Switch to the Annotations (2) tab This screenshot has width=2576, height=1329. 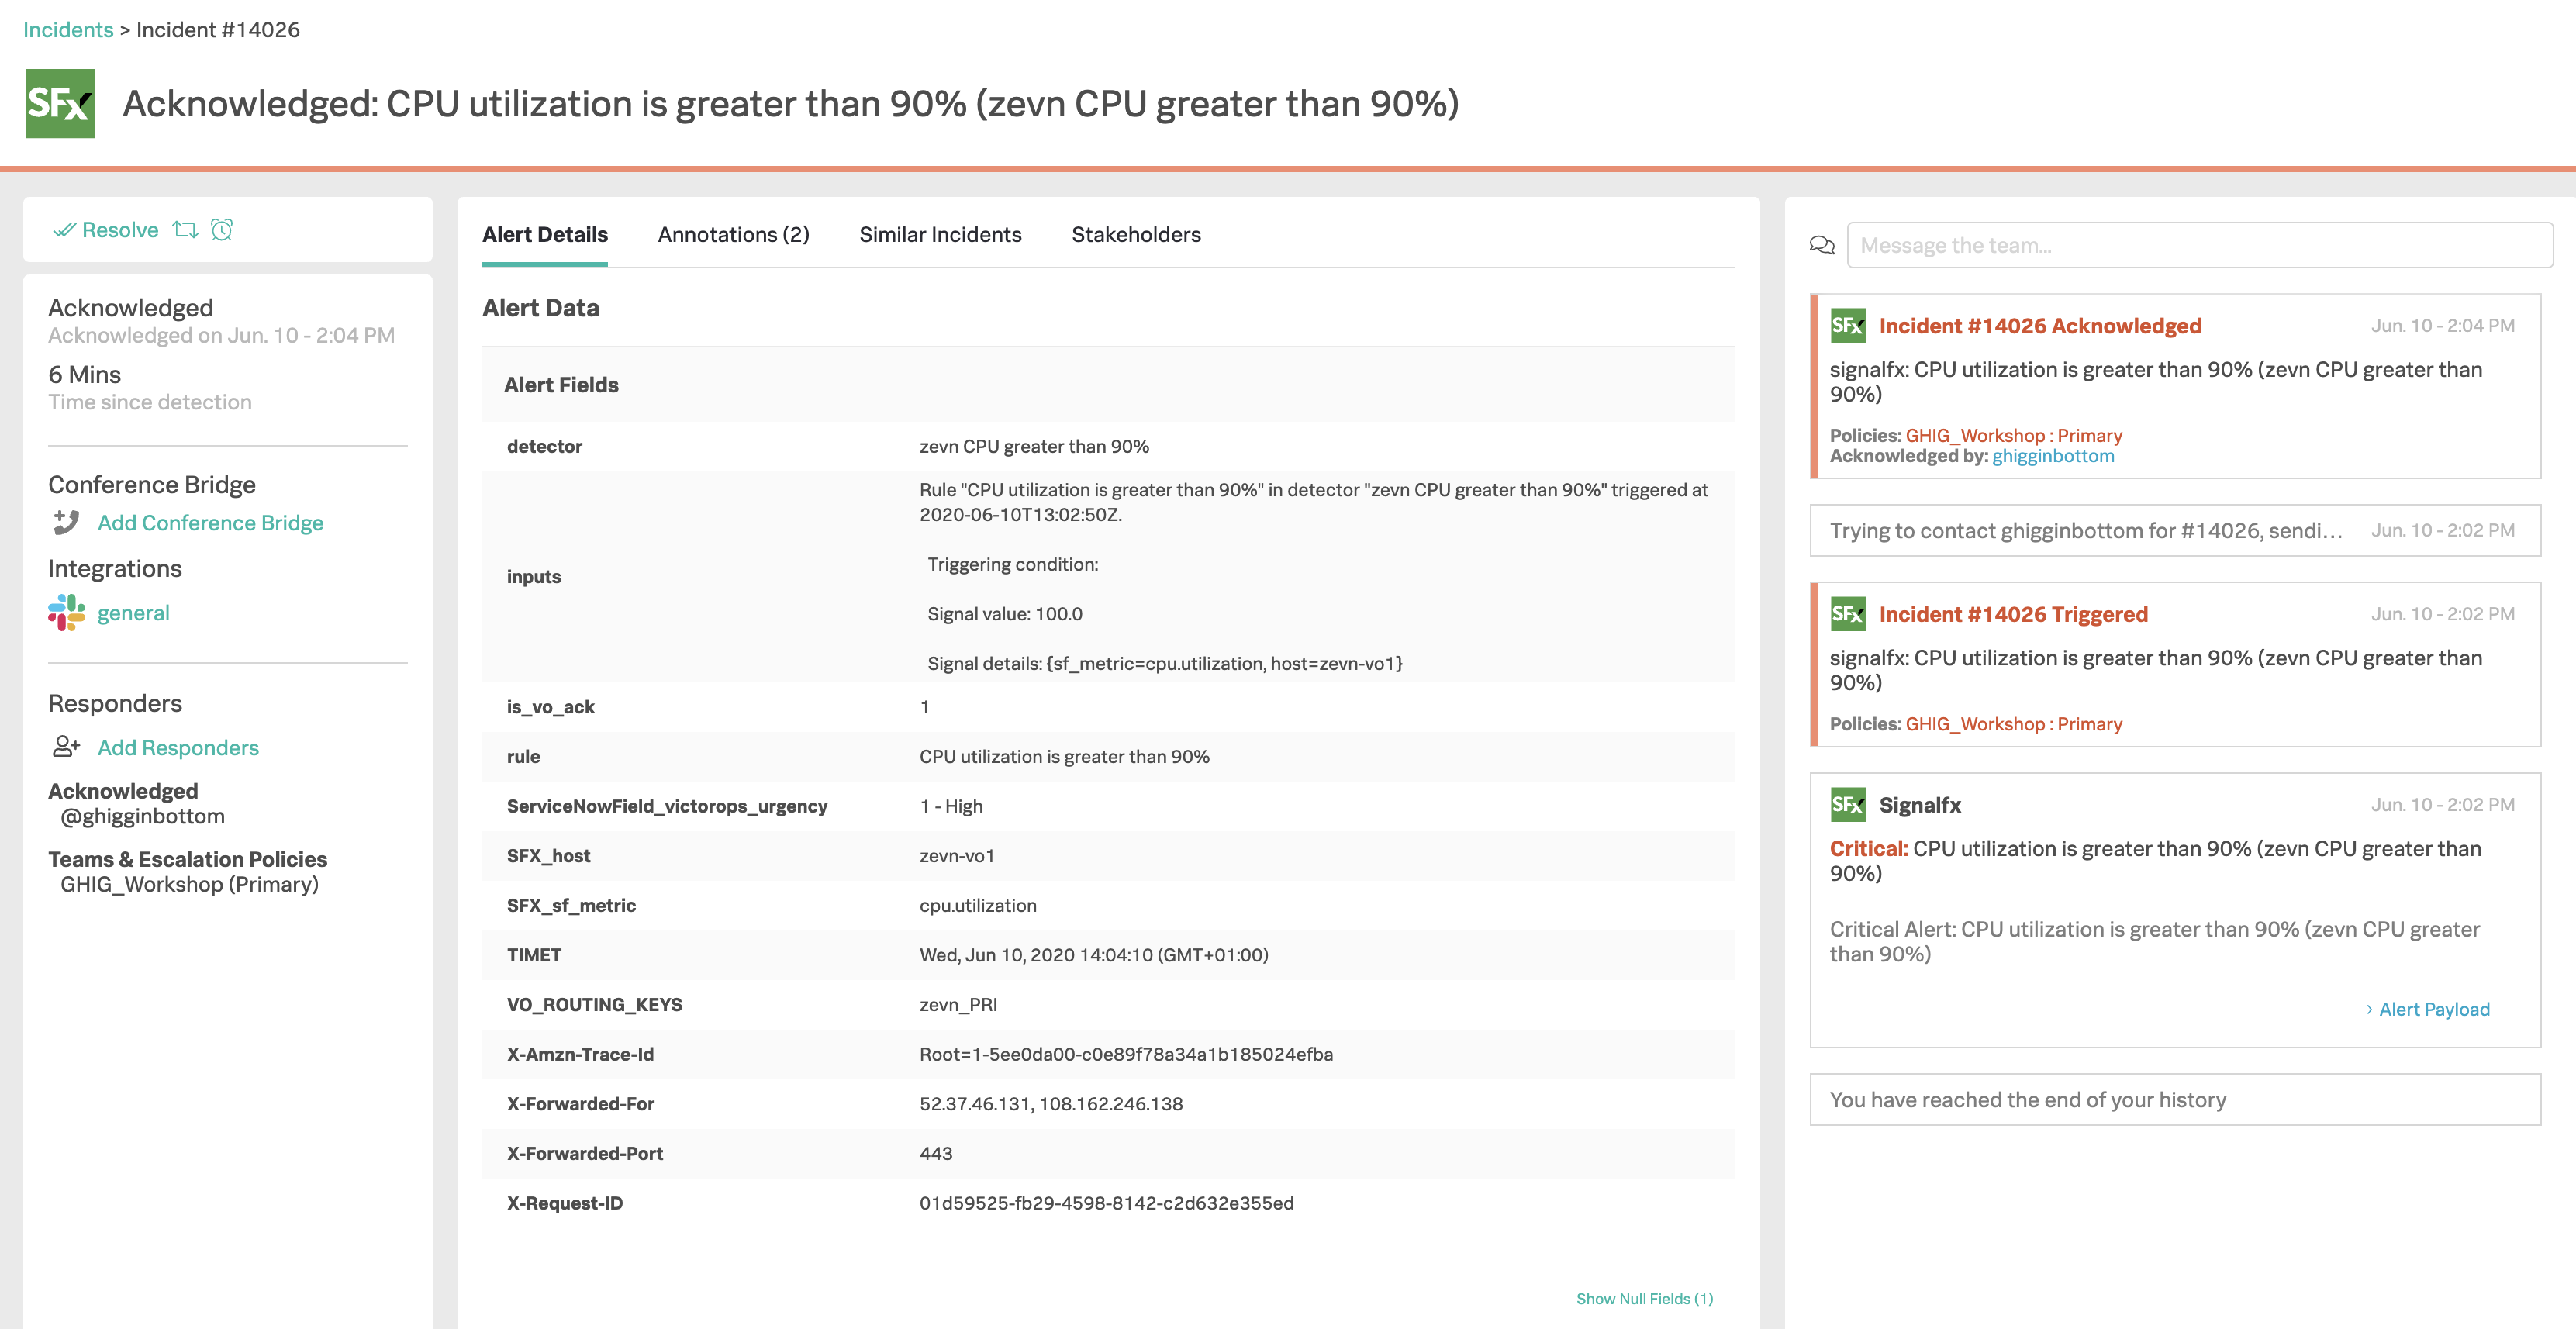(x=732, y=234)
